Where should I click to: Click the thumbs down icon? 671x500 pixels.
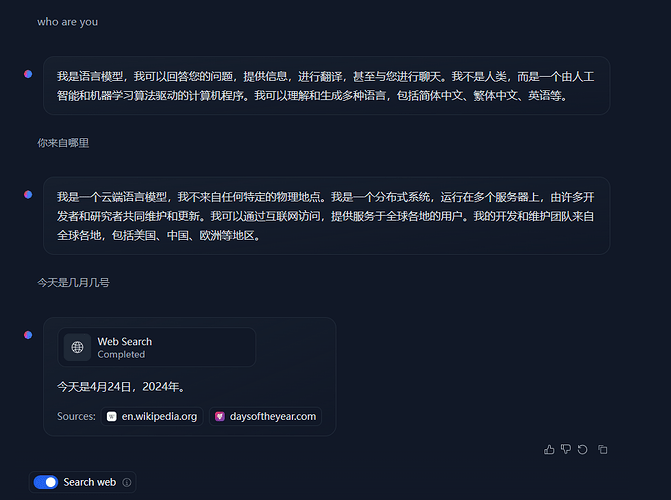pyautogui.click(x=566, y=449)
